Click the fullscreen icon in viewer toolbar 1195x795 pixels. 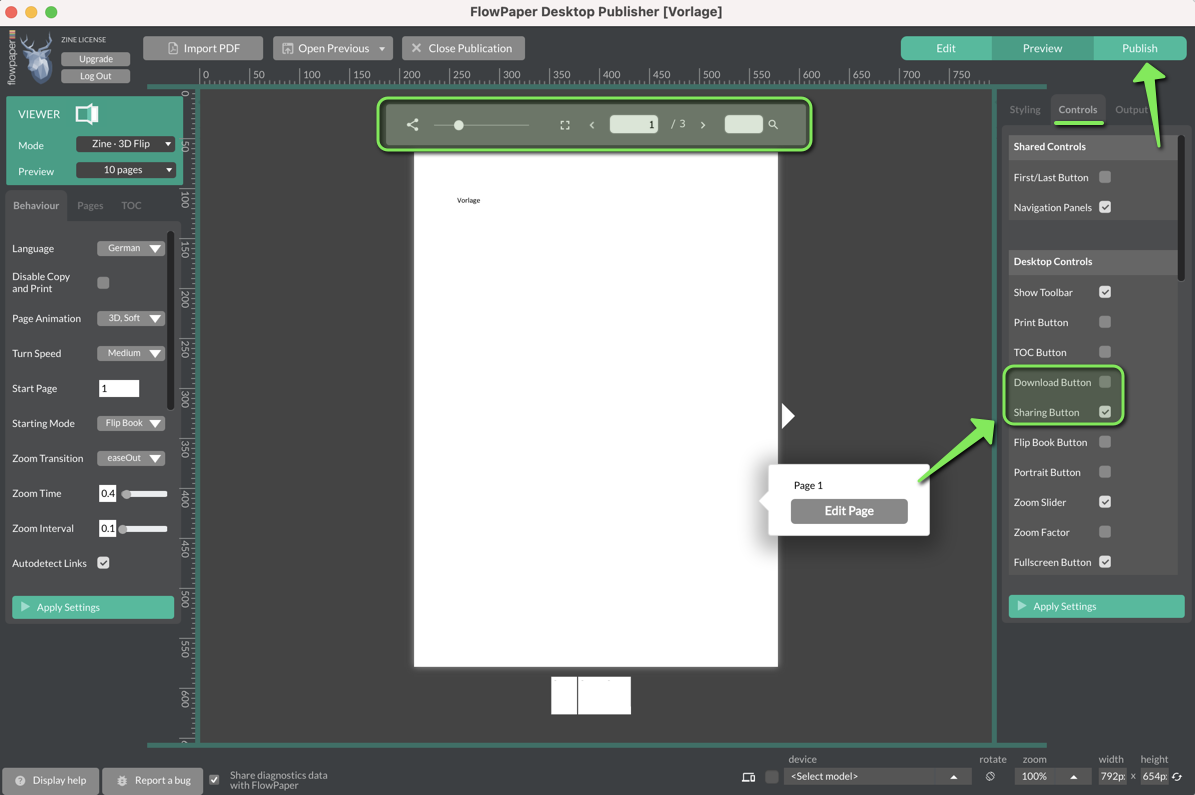[x=565, y=125]
